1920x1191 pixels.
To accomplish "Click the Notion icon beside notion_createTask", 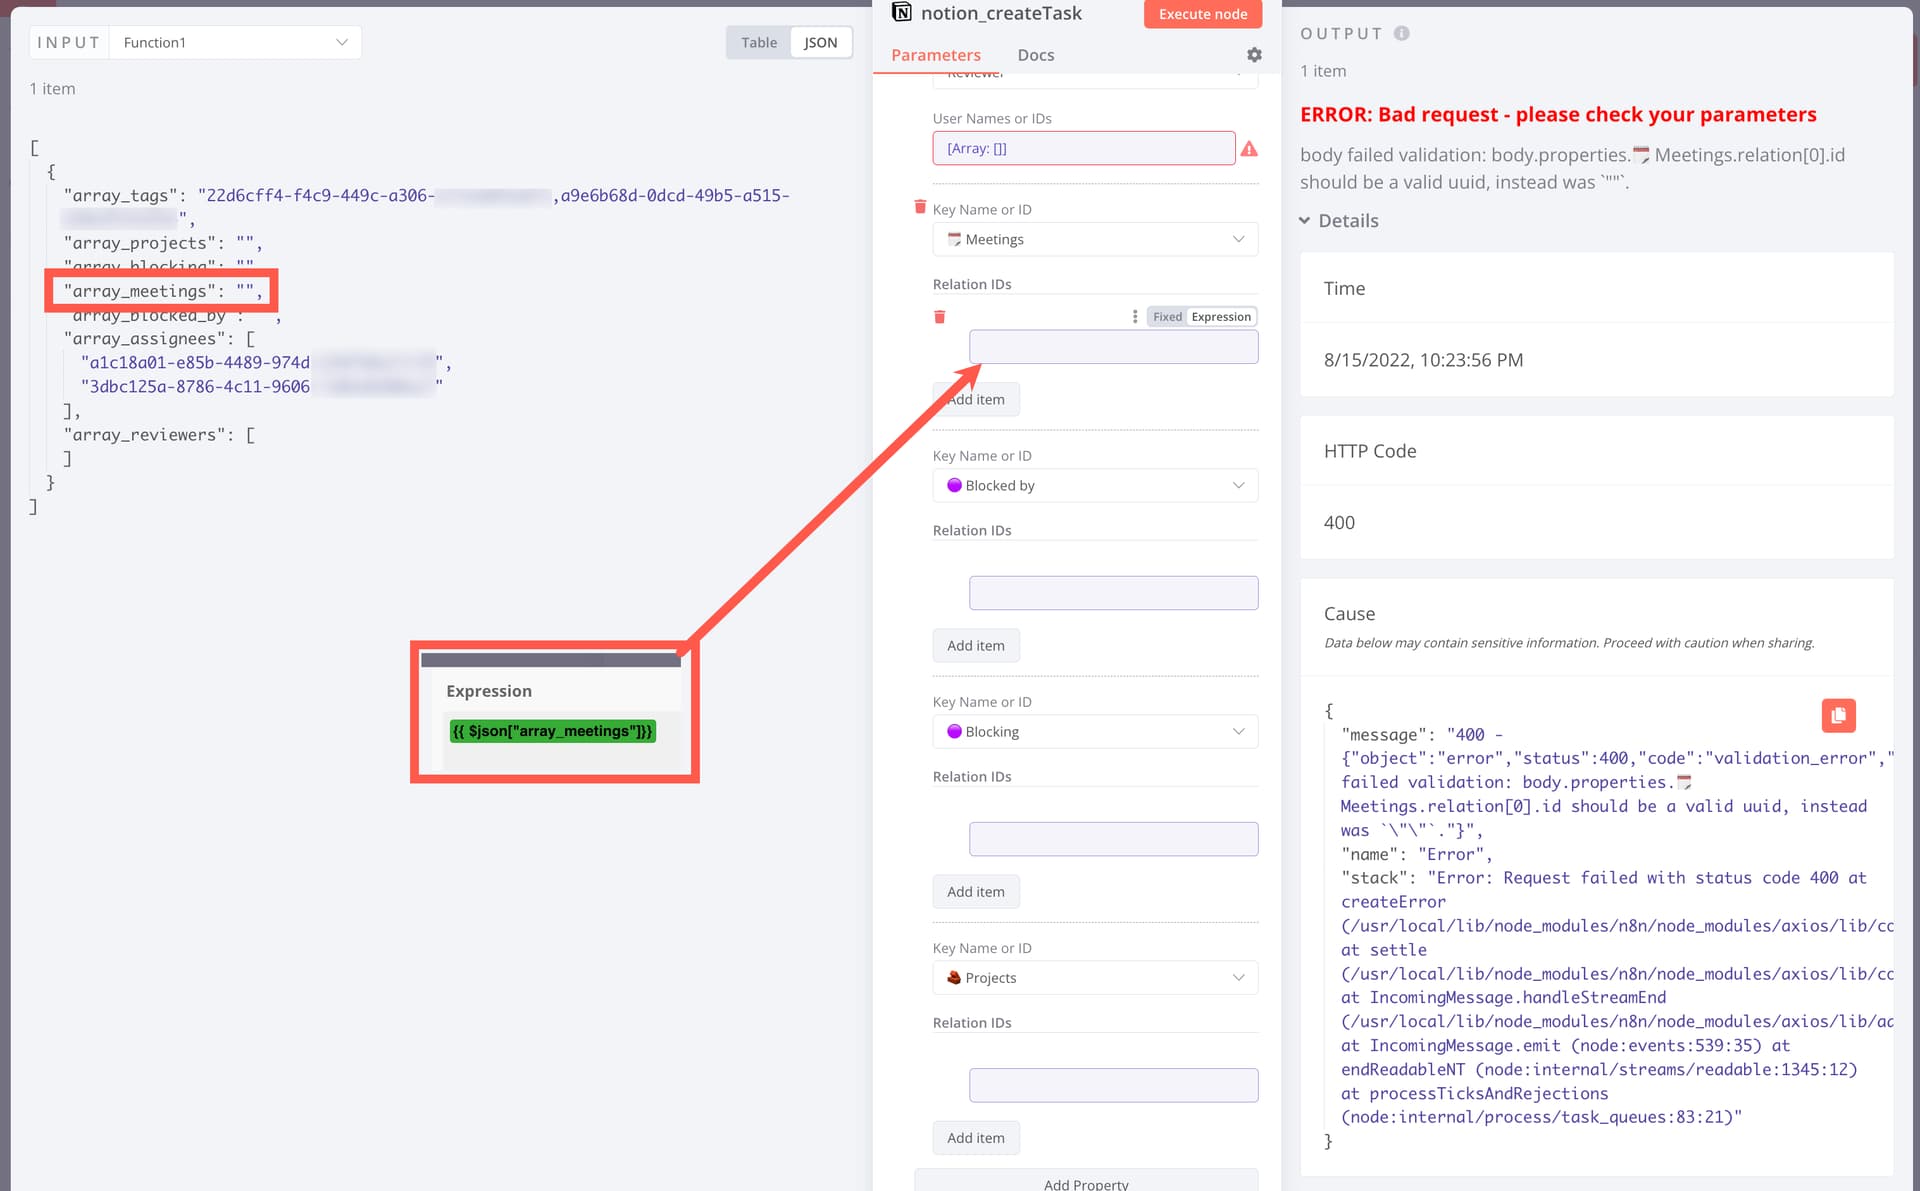I will tap(902, 13).
